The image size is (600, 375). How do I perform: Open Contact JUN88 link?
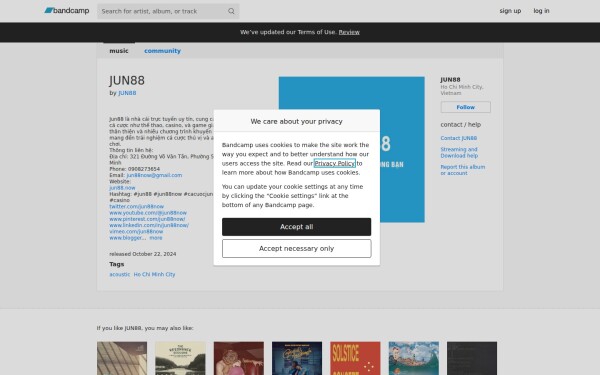coord(458,138)
